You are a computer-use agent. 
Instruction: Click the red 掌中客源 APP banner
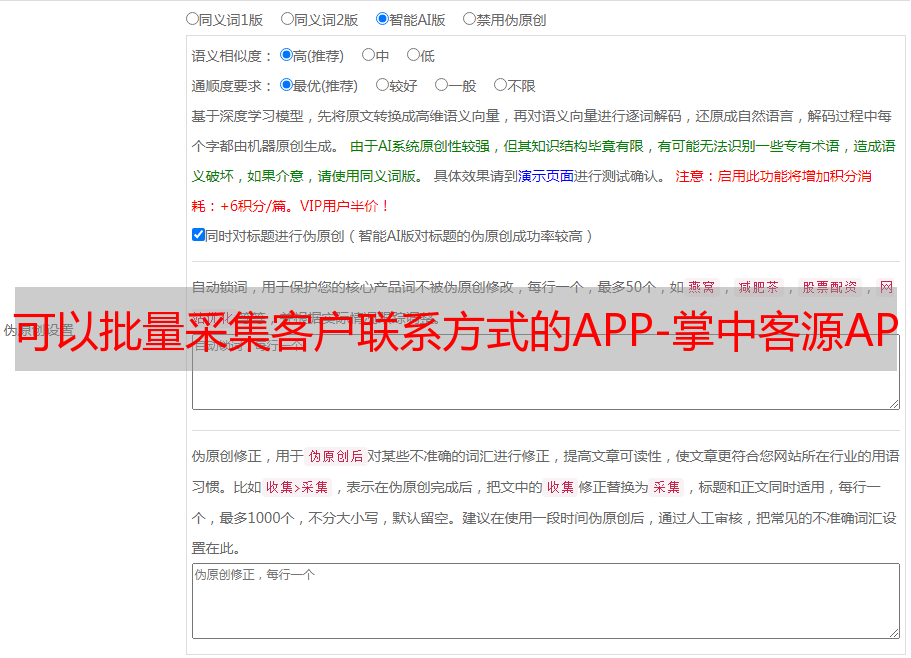[x=455, y=329]
